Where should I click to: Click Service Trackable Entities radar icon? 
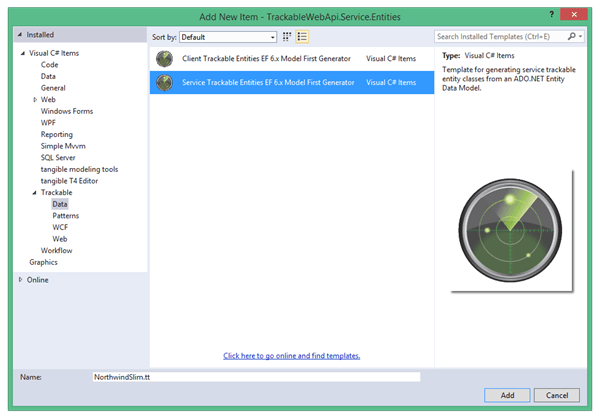click(x=165, y=83)
